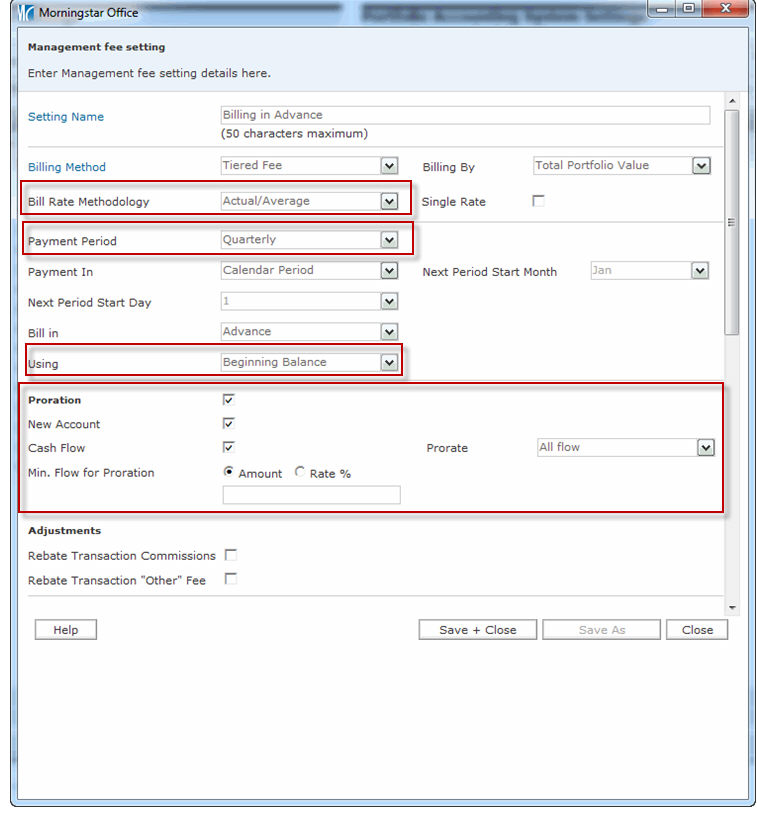Viewport: 757px width, 822px height.
Task: Enable the Single Rate checkbox
Action: click(538, 201)
